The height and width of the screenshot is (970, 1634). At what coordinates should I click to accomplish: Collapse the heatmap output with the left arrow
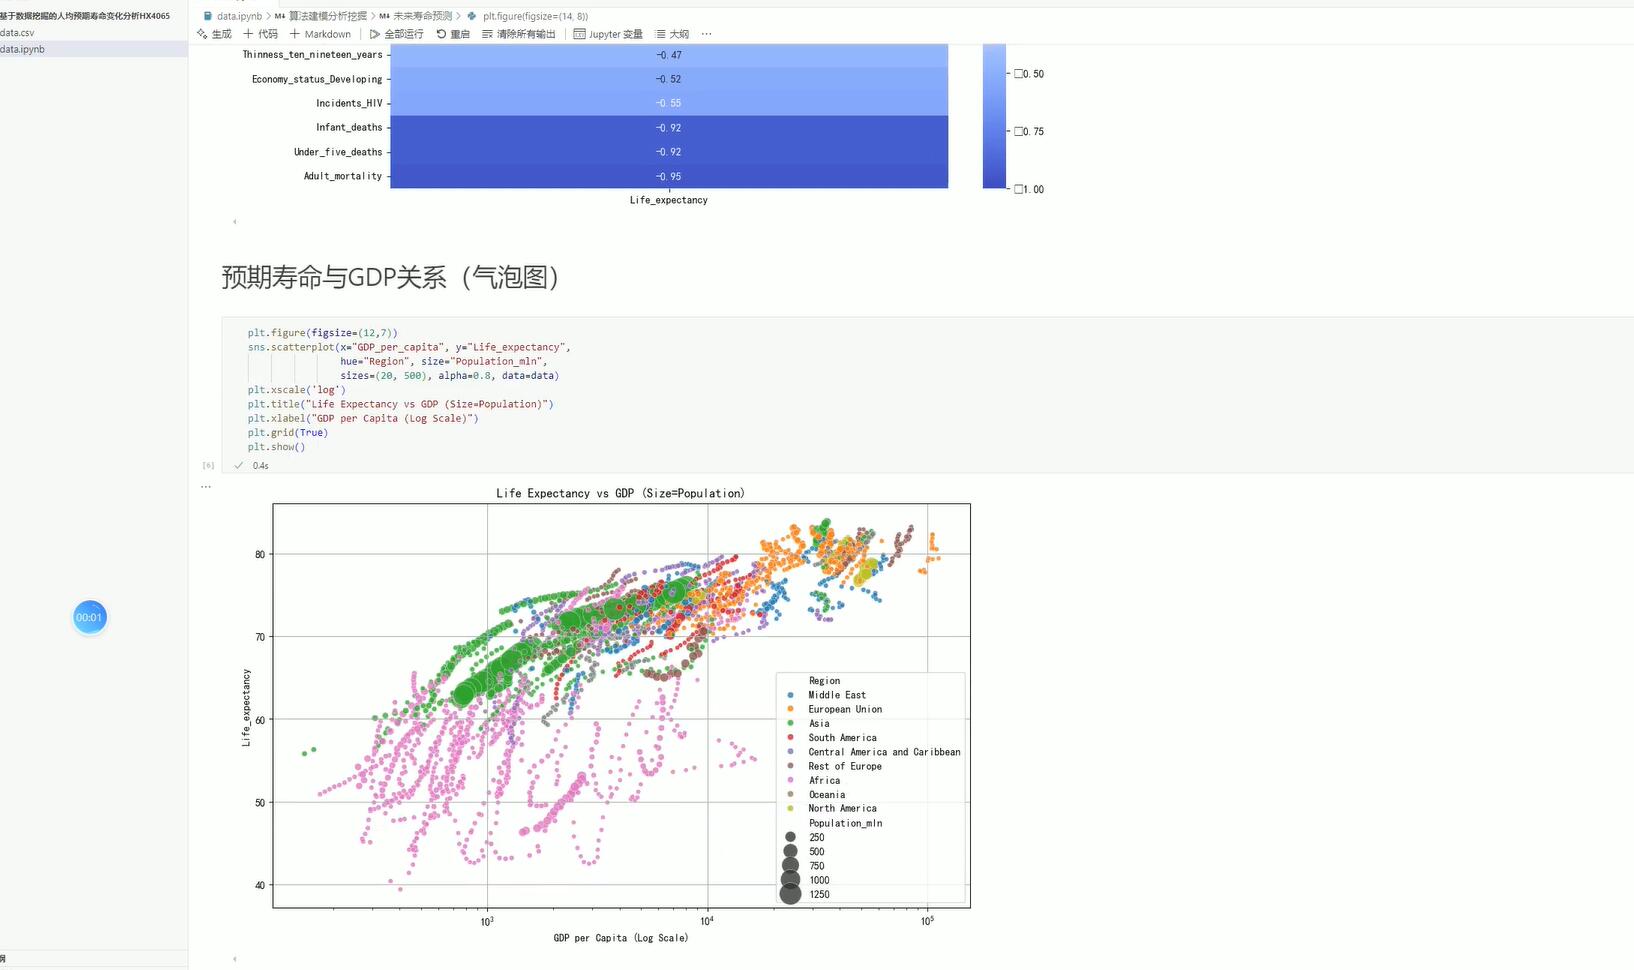pyautogui.click(x=234, y=221)
